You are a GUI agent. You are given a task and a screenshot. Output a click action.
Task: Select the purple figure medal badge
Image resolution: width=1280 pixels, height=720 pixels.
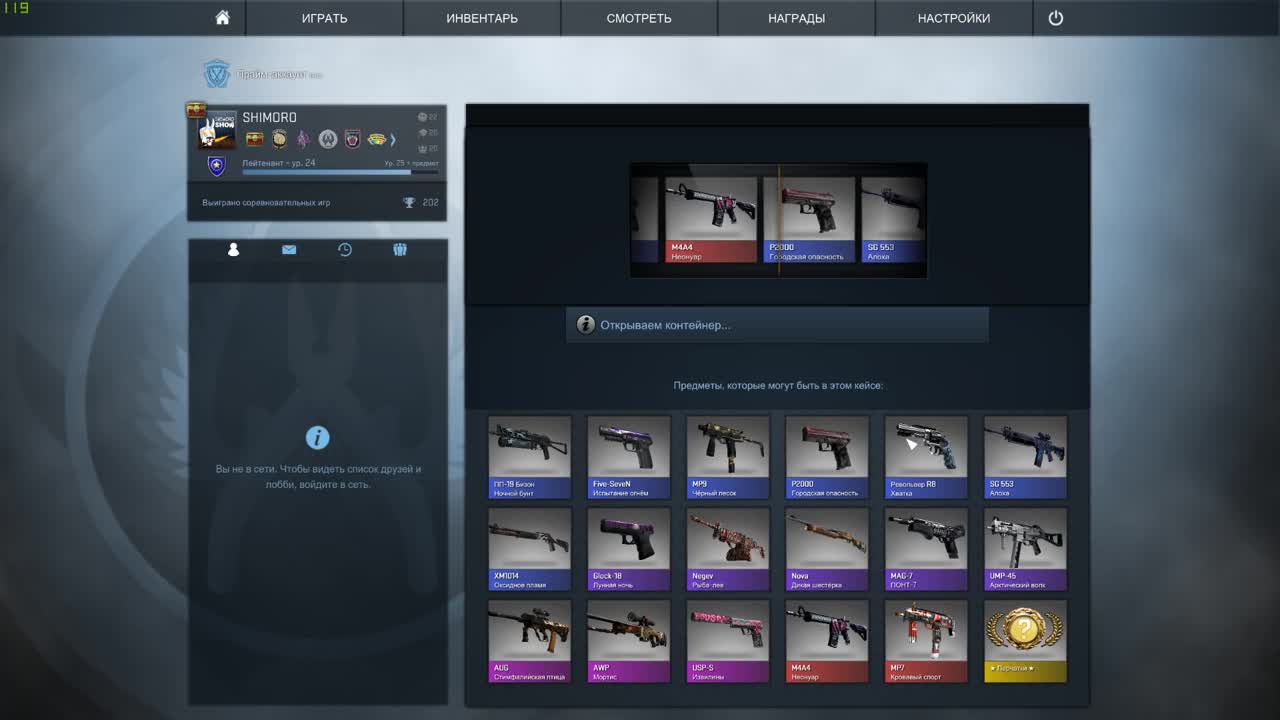[x=303, y=139]
